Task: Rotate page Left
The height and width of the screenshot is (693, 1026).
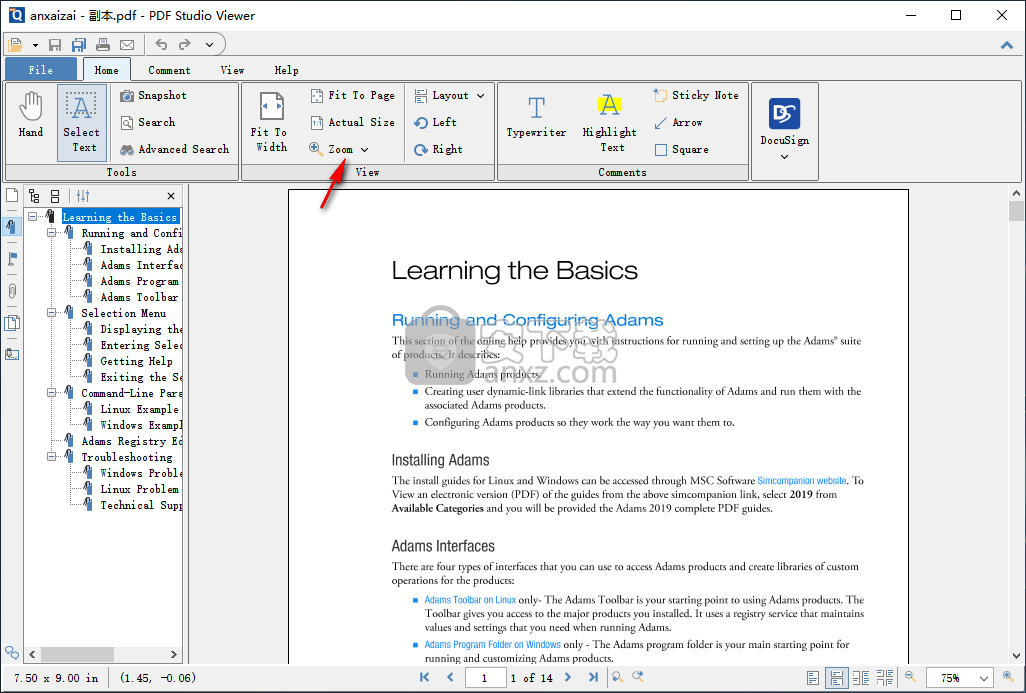Action: coord(435,122)
